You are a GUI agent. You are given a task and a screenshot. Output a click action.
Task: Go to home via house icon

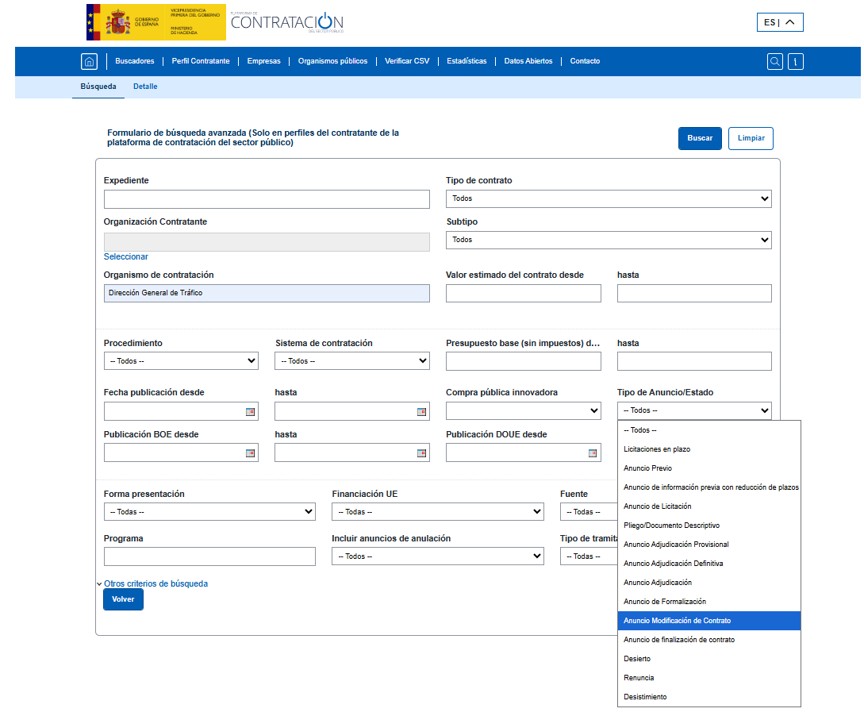89,61
